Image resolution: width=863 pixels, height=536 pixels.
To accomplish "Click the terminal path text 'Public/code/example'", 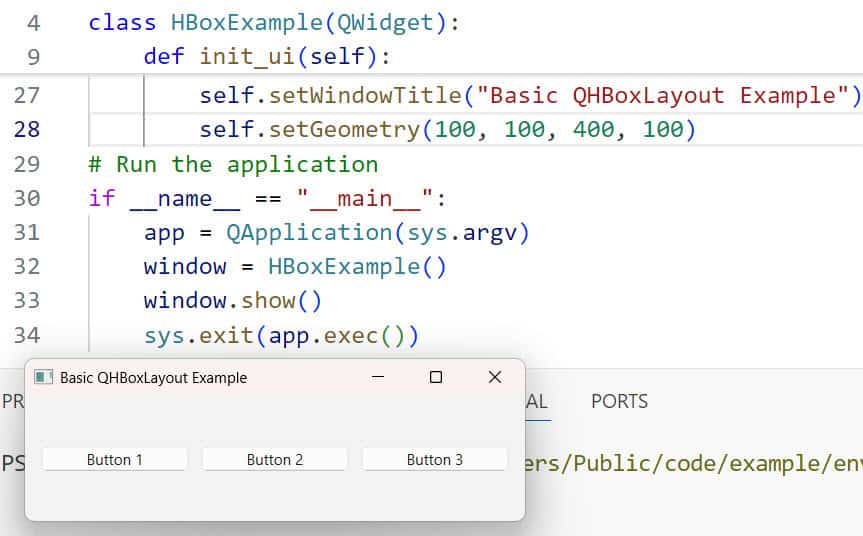I will pyautogui.click(x=696, y=463).
